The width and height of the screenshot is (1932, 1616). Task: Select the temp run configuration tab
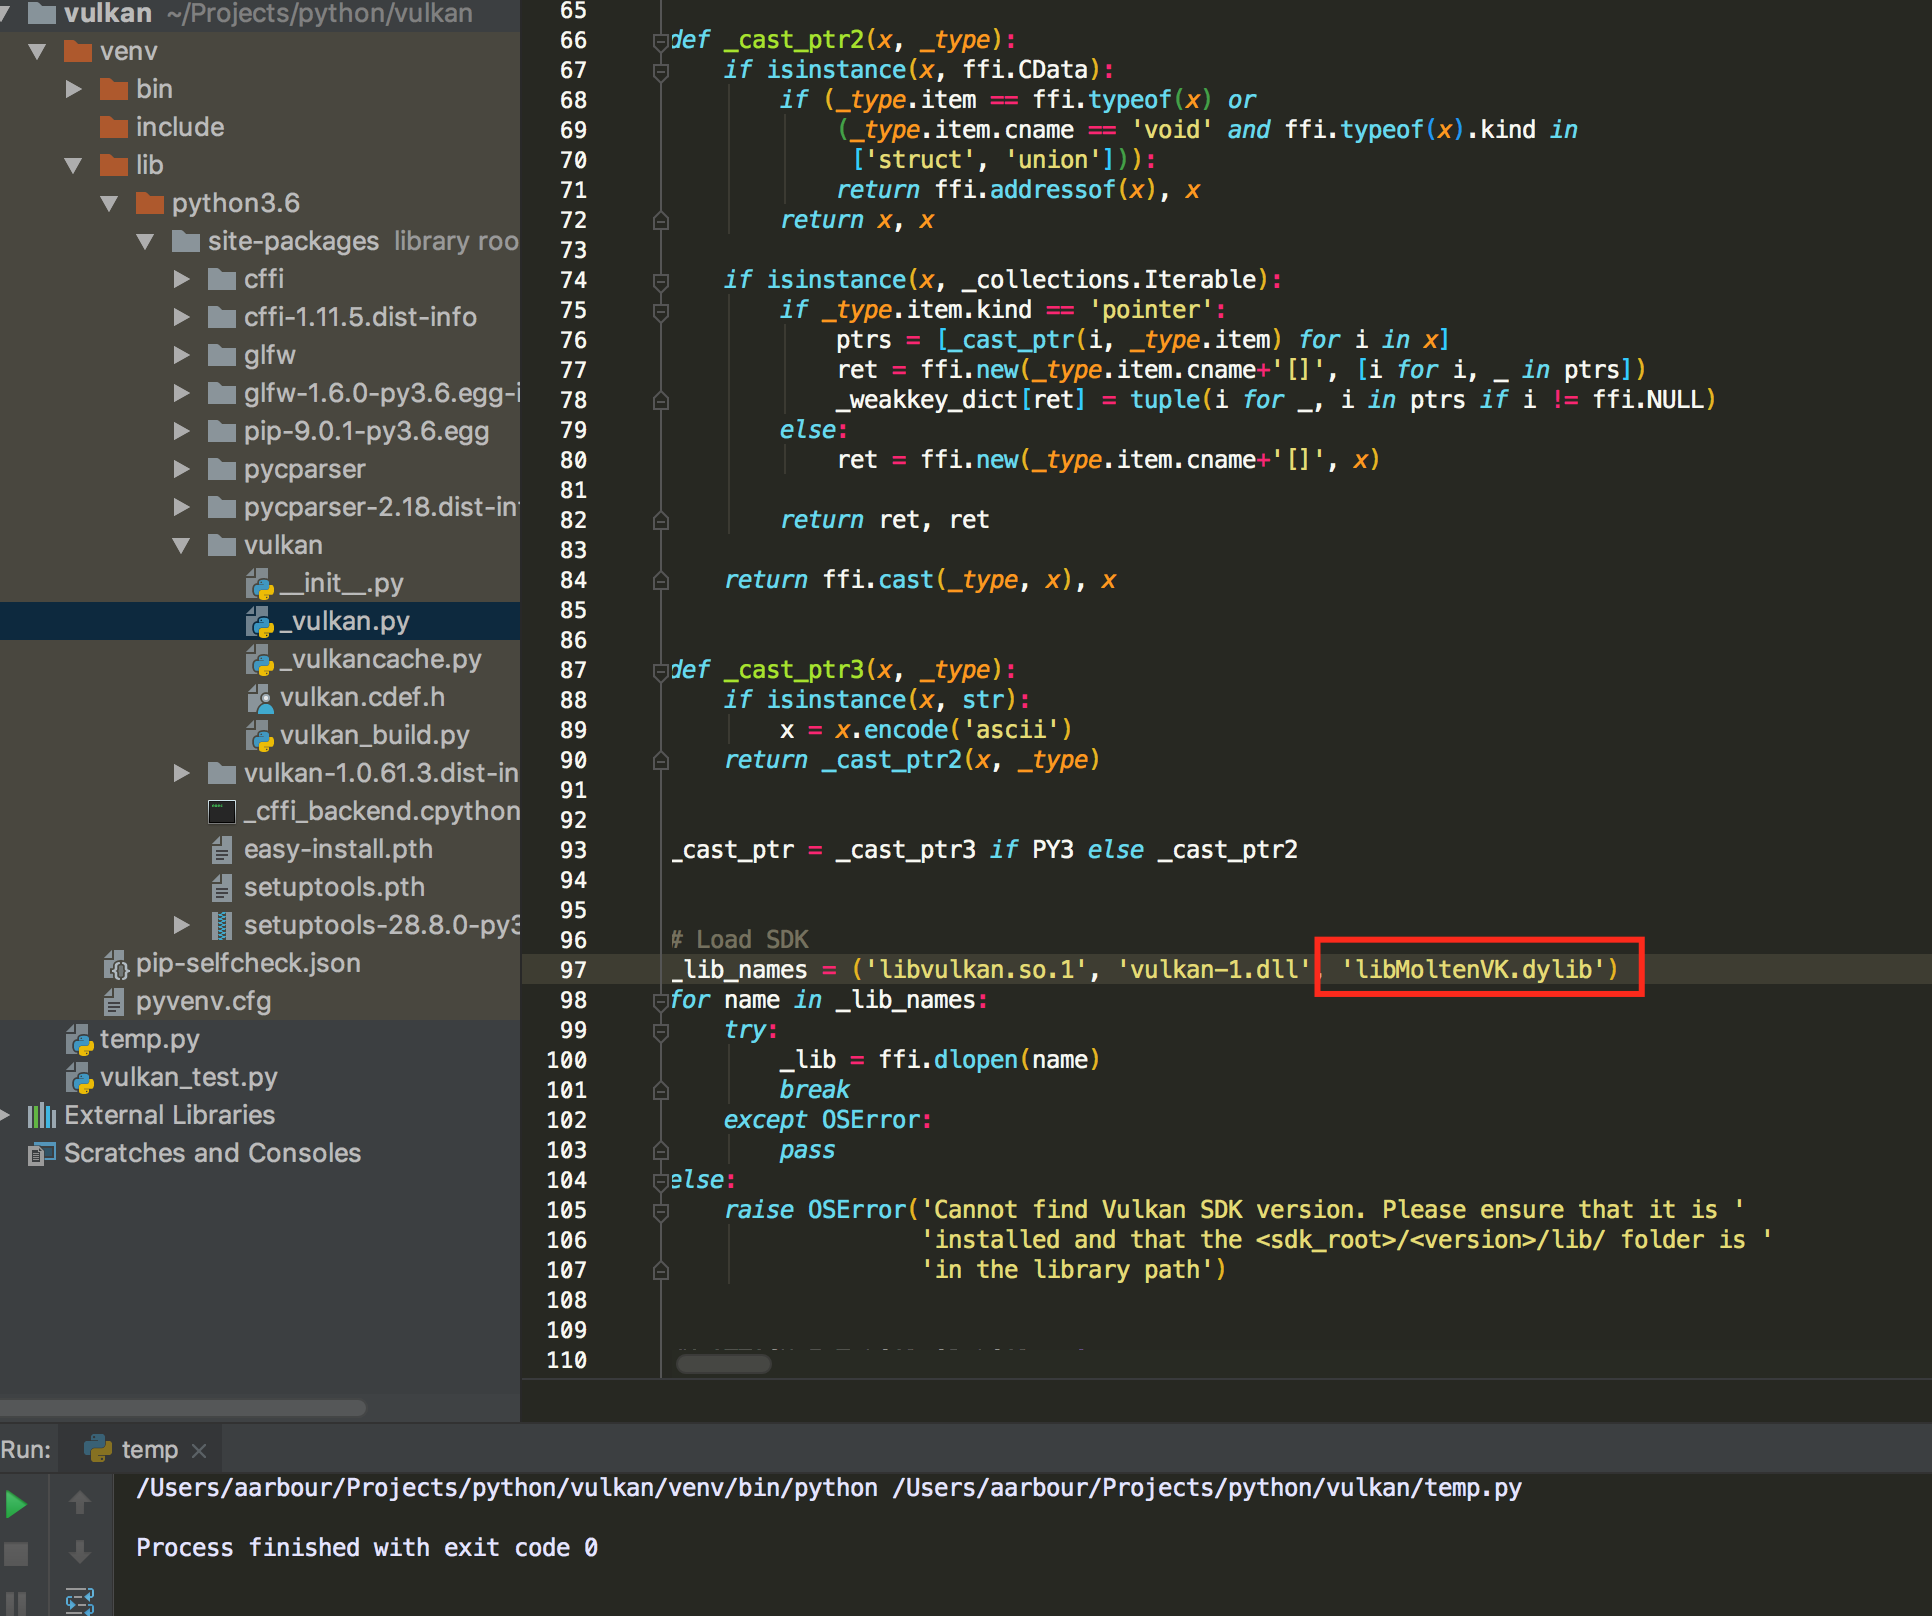pyautogui.click(x=148, y=1450)
